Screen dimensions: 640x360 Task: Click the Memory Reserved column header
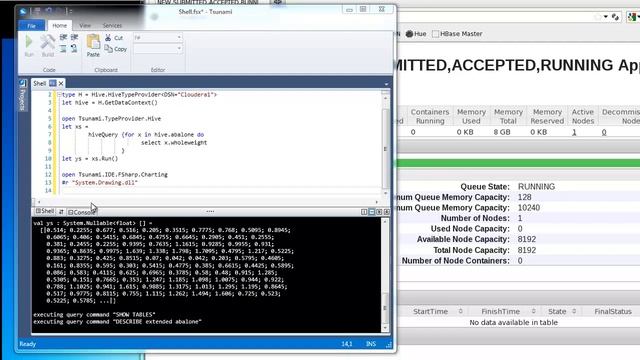tap(547, 116)
